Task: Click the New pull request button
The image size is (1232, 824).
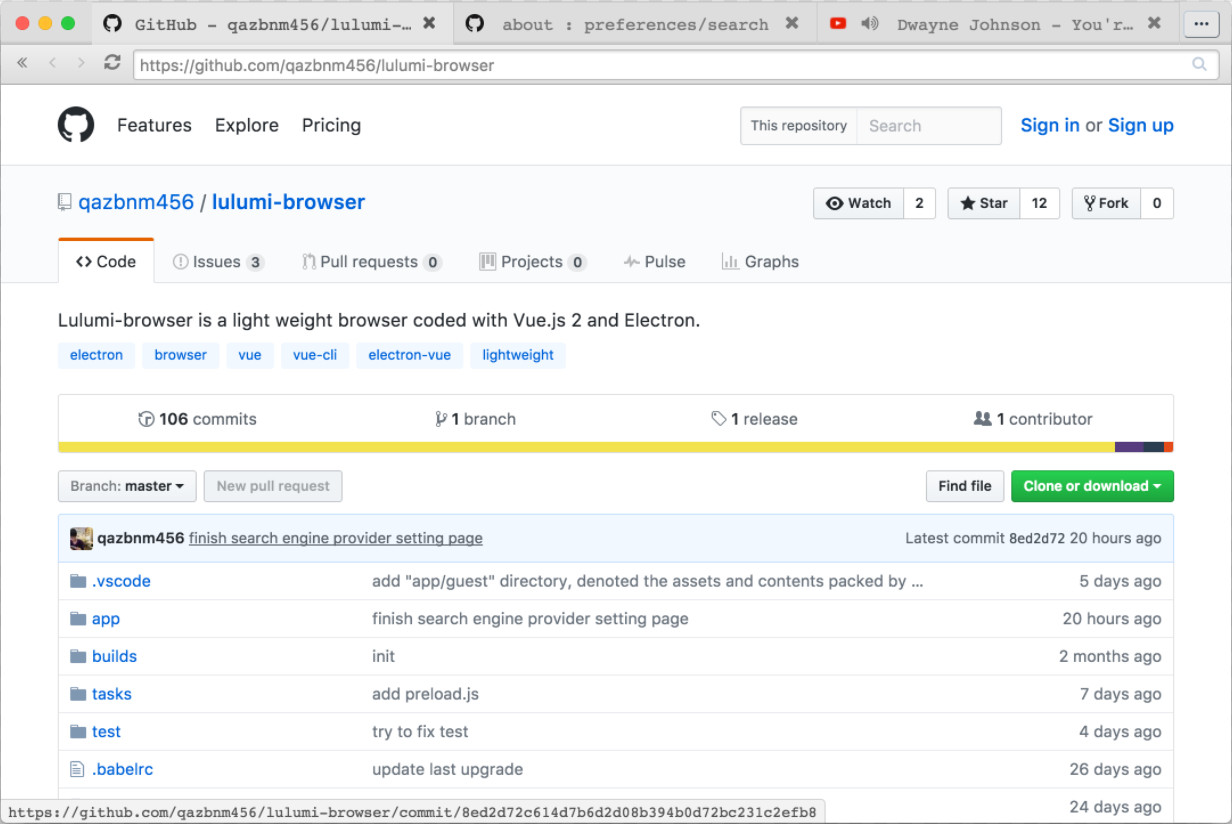Action: [x=273, y=486]
